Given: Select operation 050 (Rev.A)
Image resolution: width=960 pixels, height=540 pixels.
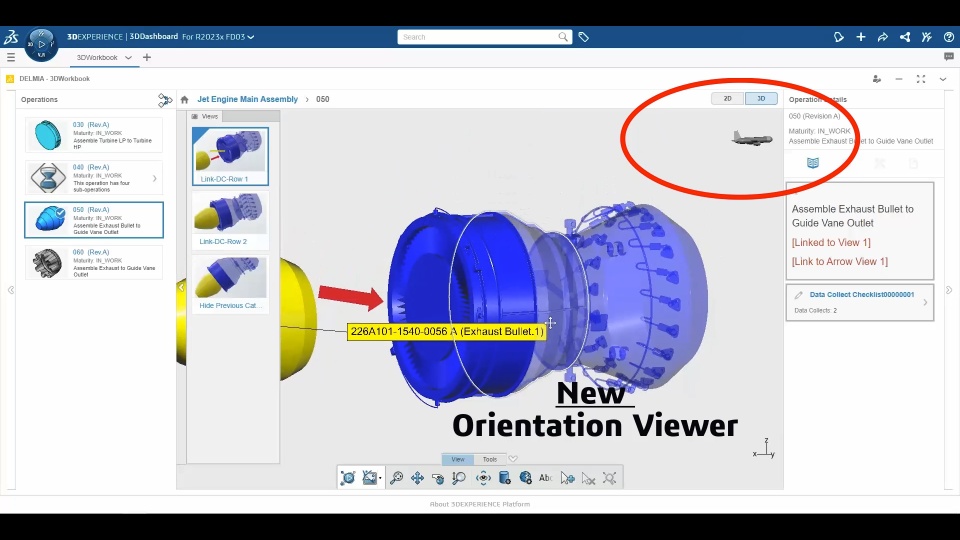Looking at the screenshot, I should pyautogui.click(x=94, y=220).
